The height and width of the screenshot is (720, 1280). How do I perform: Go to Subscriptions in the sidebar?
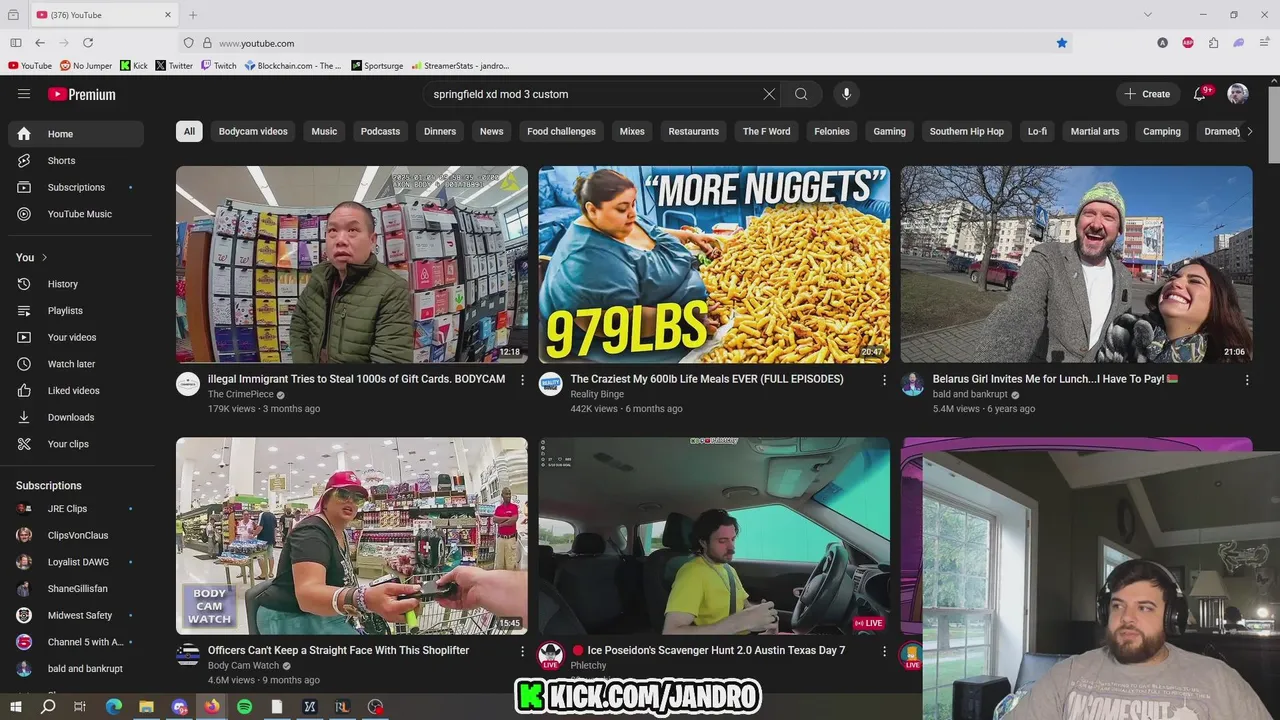[76, 187]
